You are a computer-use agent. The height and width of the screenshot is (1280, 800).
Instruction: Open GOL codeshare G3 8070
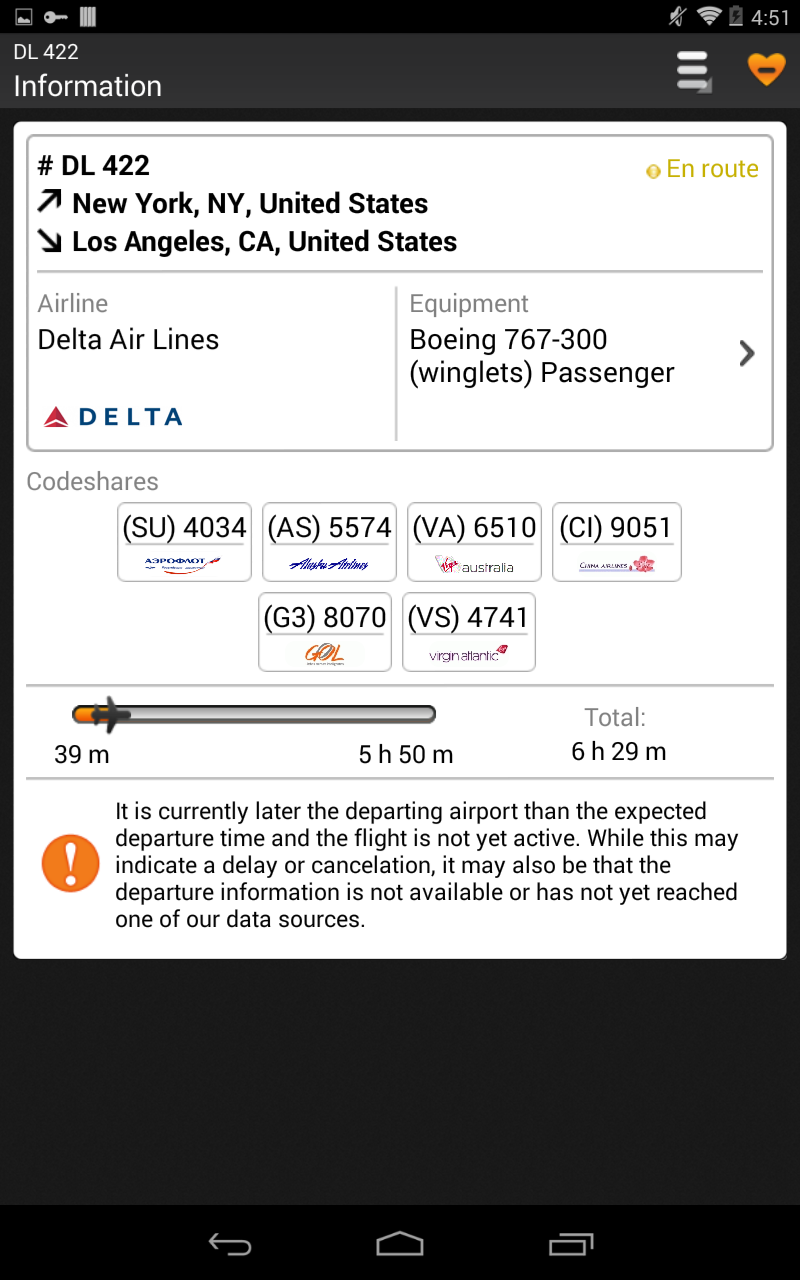(x=325, y=631)
